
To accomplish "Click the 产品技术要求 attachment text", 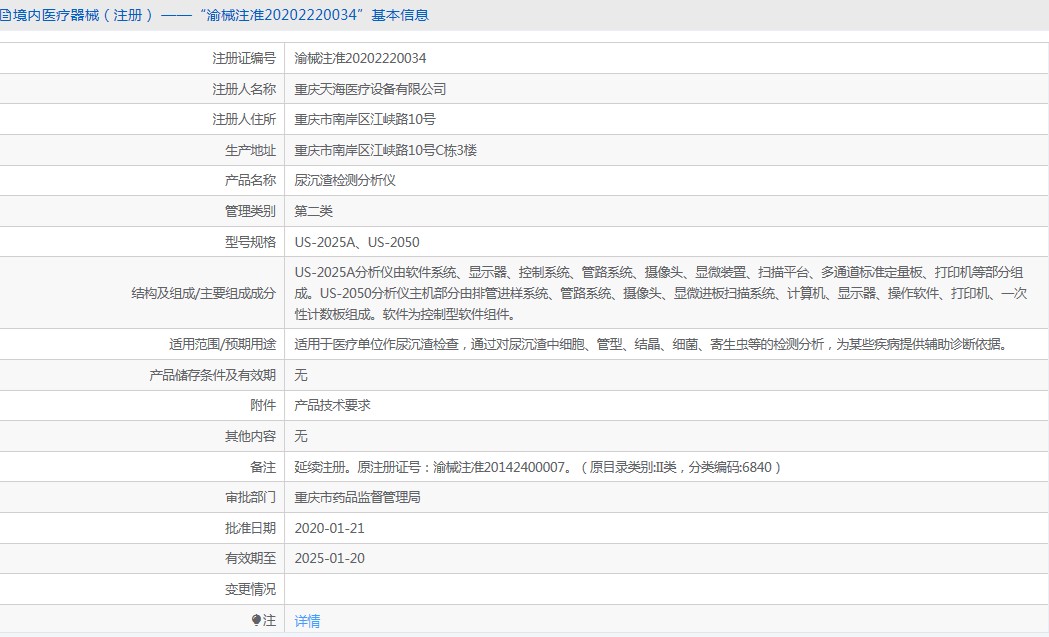I will [332, 405].
